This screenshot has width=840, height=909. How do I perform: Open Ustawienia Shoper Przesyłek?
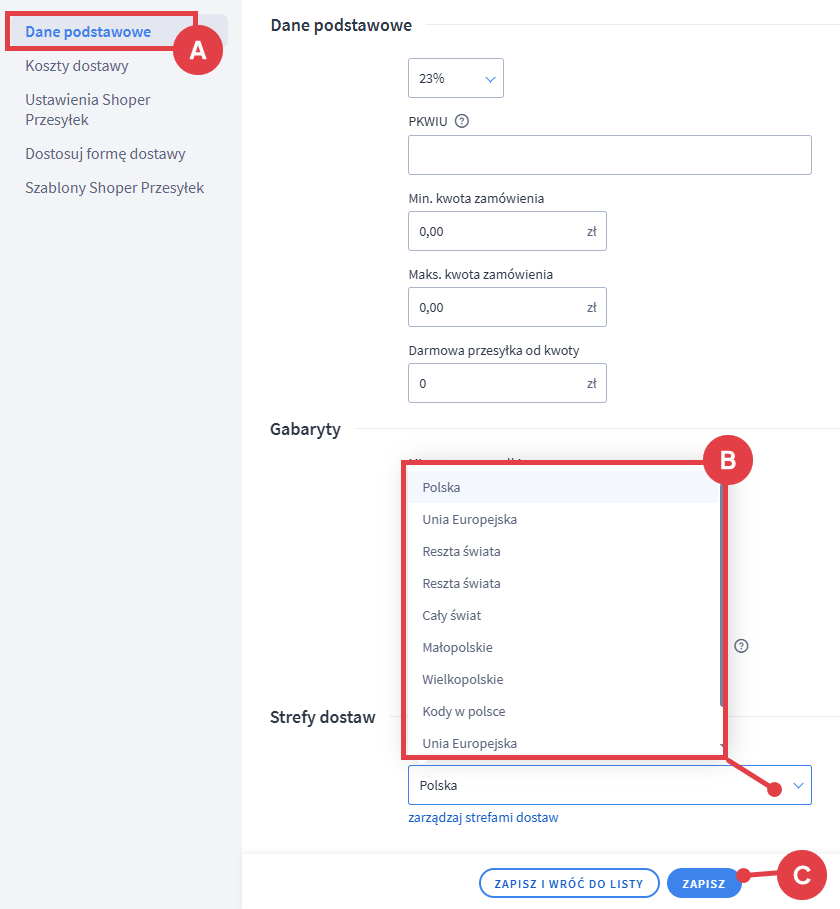(x=88, y=110)
